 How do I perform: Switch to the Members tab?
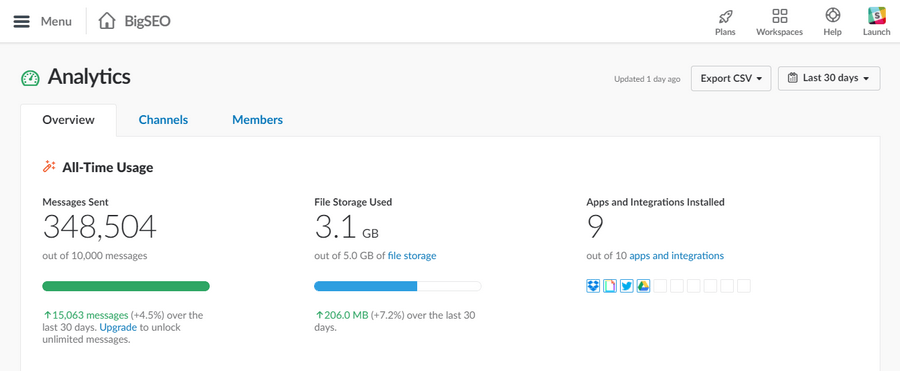[257, 120]
